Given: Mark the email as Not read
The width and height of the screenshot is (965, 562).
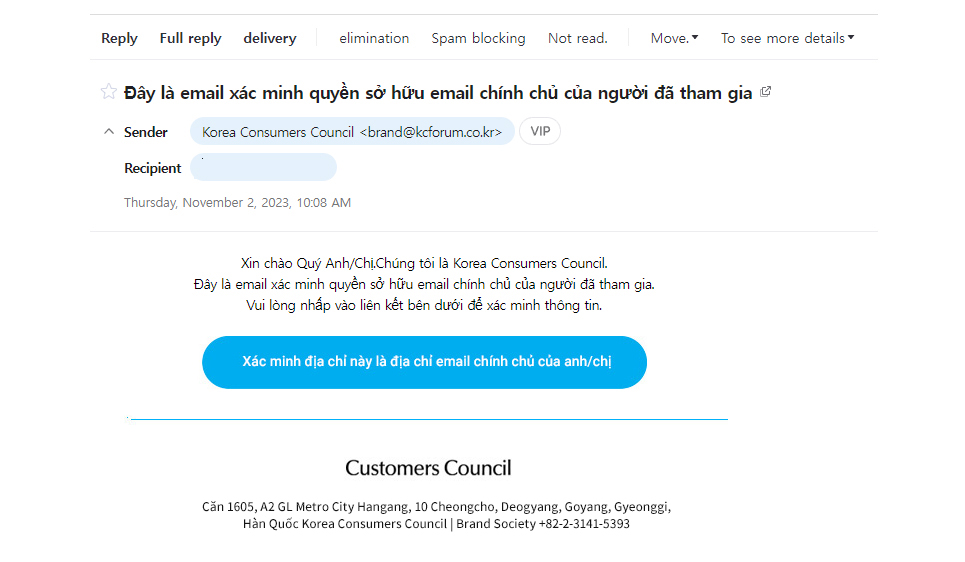Looking at the screenshot, I should tap(577, 38).
